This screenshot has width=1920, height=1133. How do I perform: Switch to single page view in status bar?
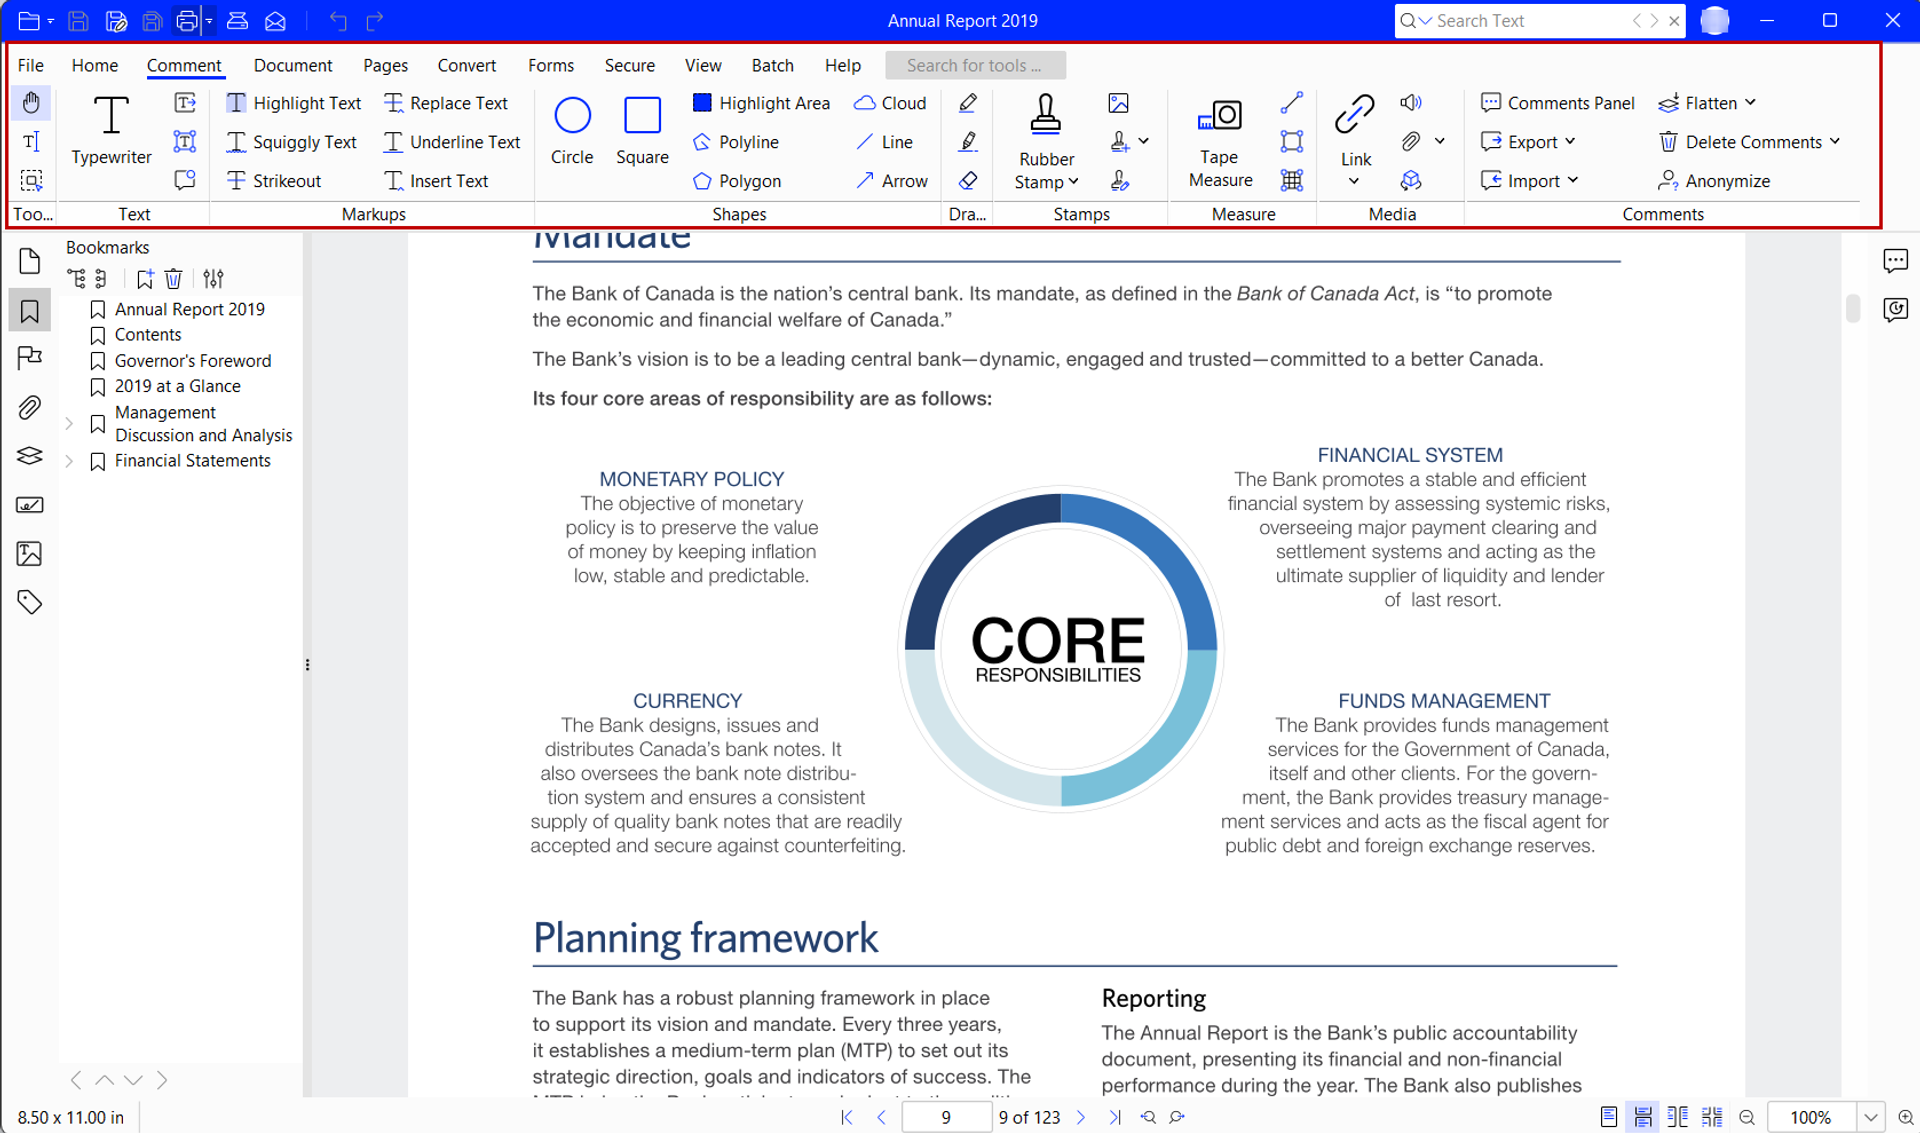[1608, 1117]
